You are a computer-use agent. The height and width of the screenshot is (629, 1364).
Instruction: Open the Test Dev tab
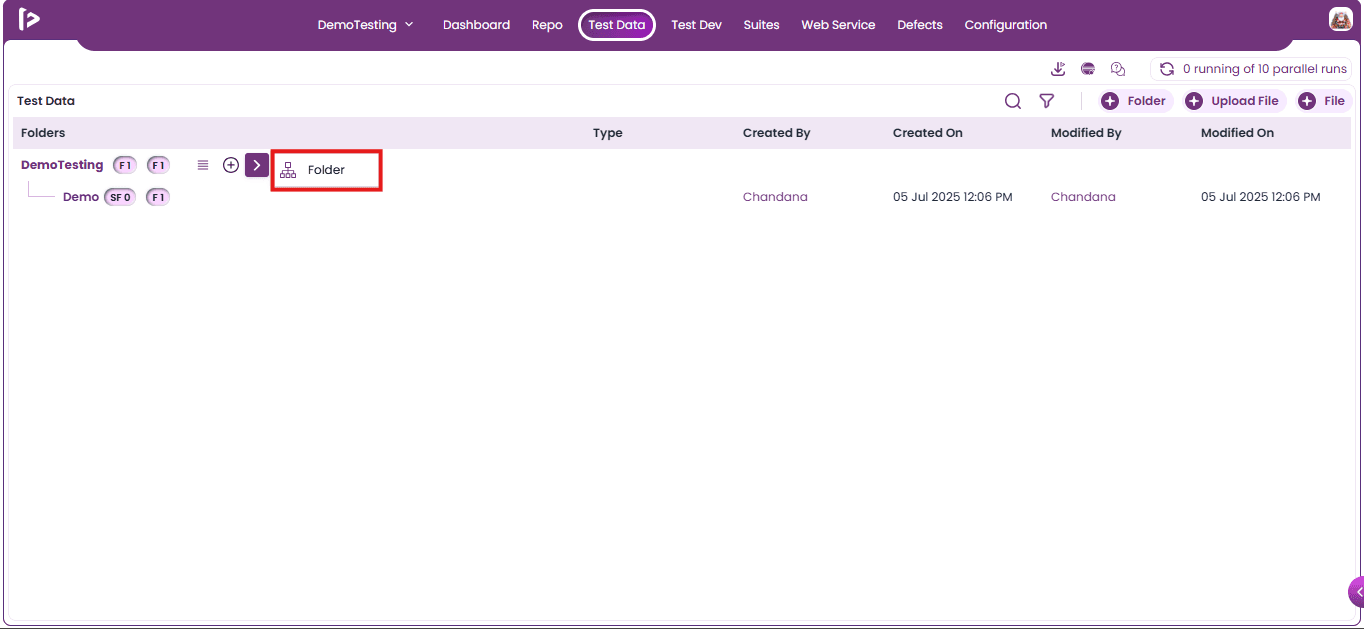[x=696, y=25]
